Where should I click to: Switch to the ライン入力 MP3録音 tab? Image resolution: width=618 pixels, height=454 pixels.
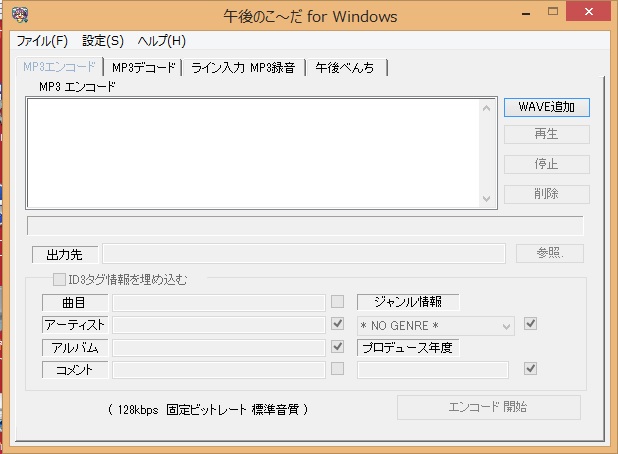coord(243,67)
